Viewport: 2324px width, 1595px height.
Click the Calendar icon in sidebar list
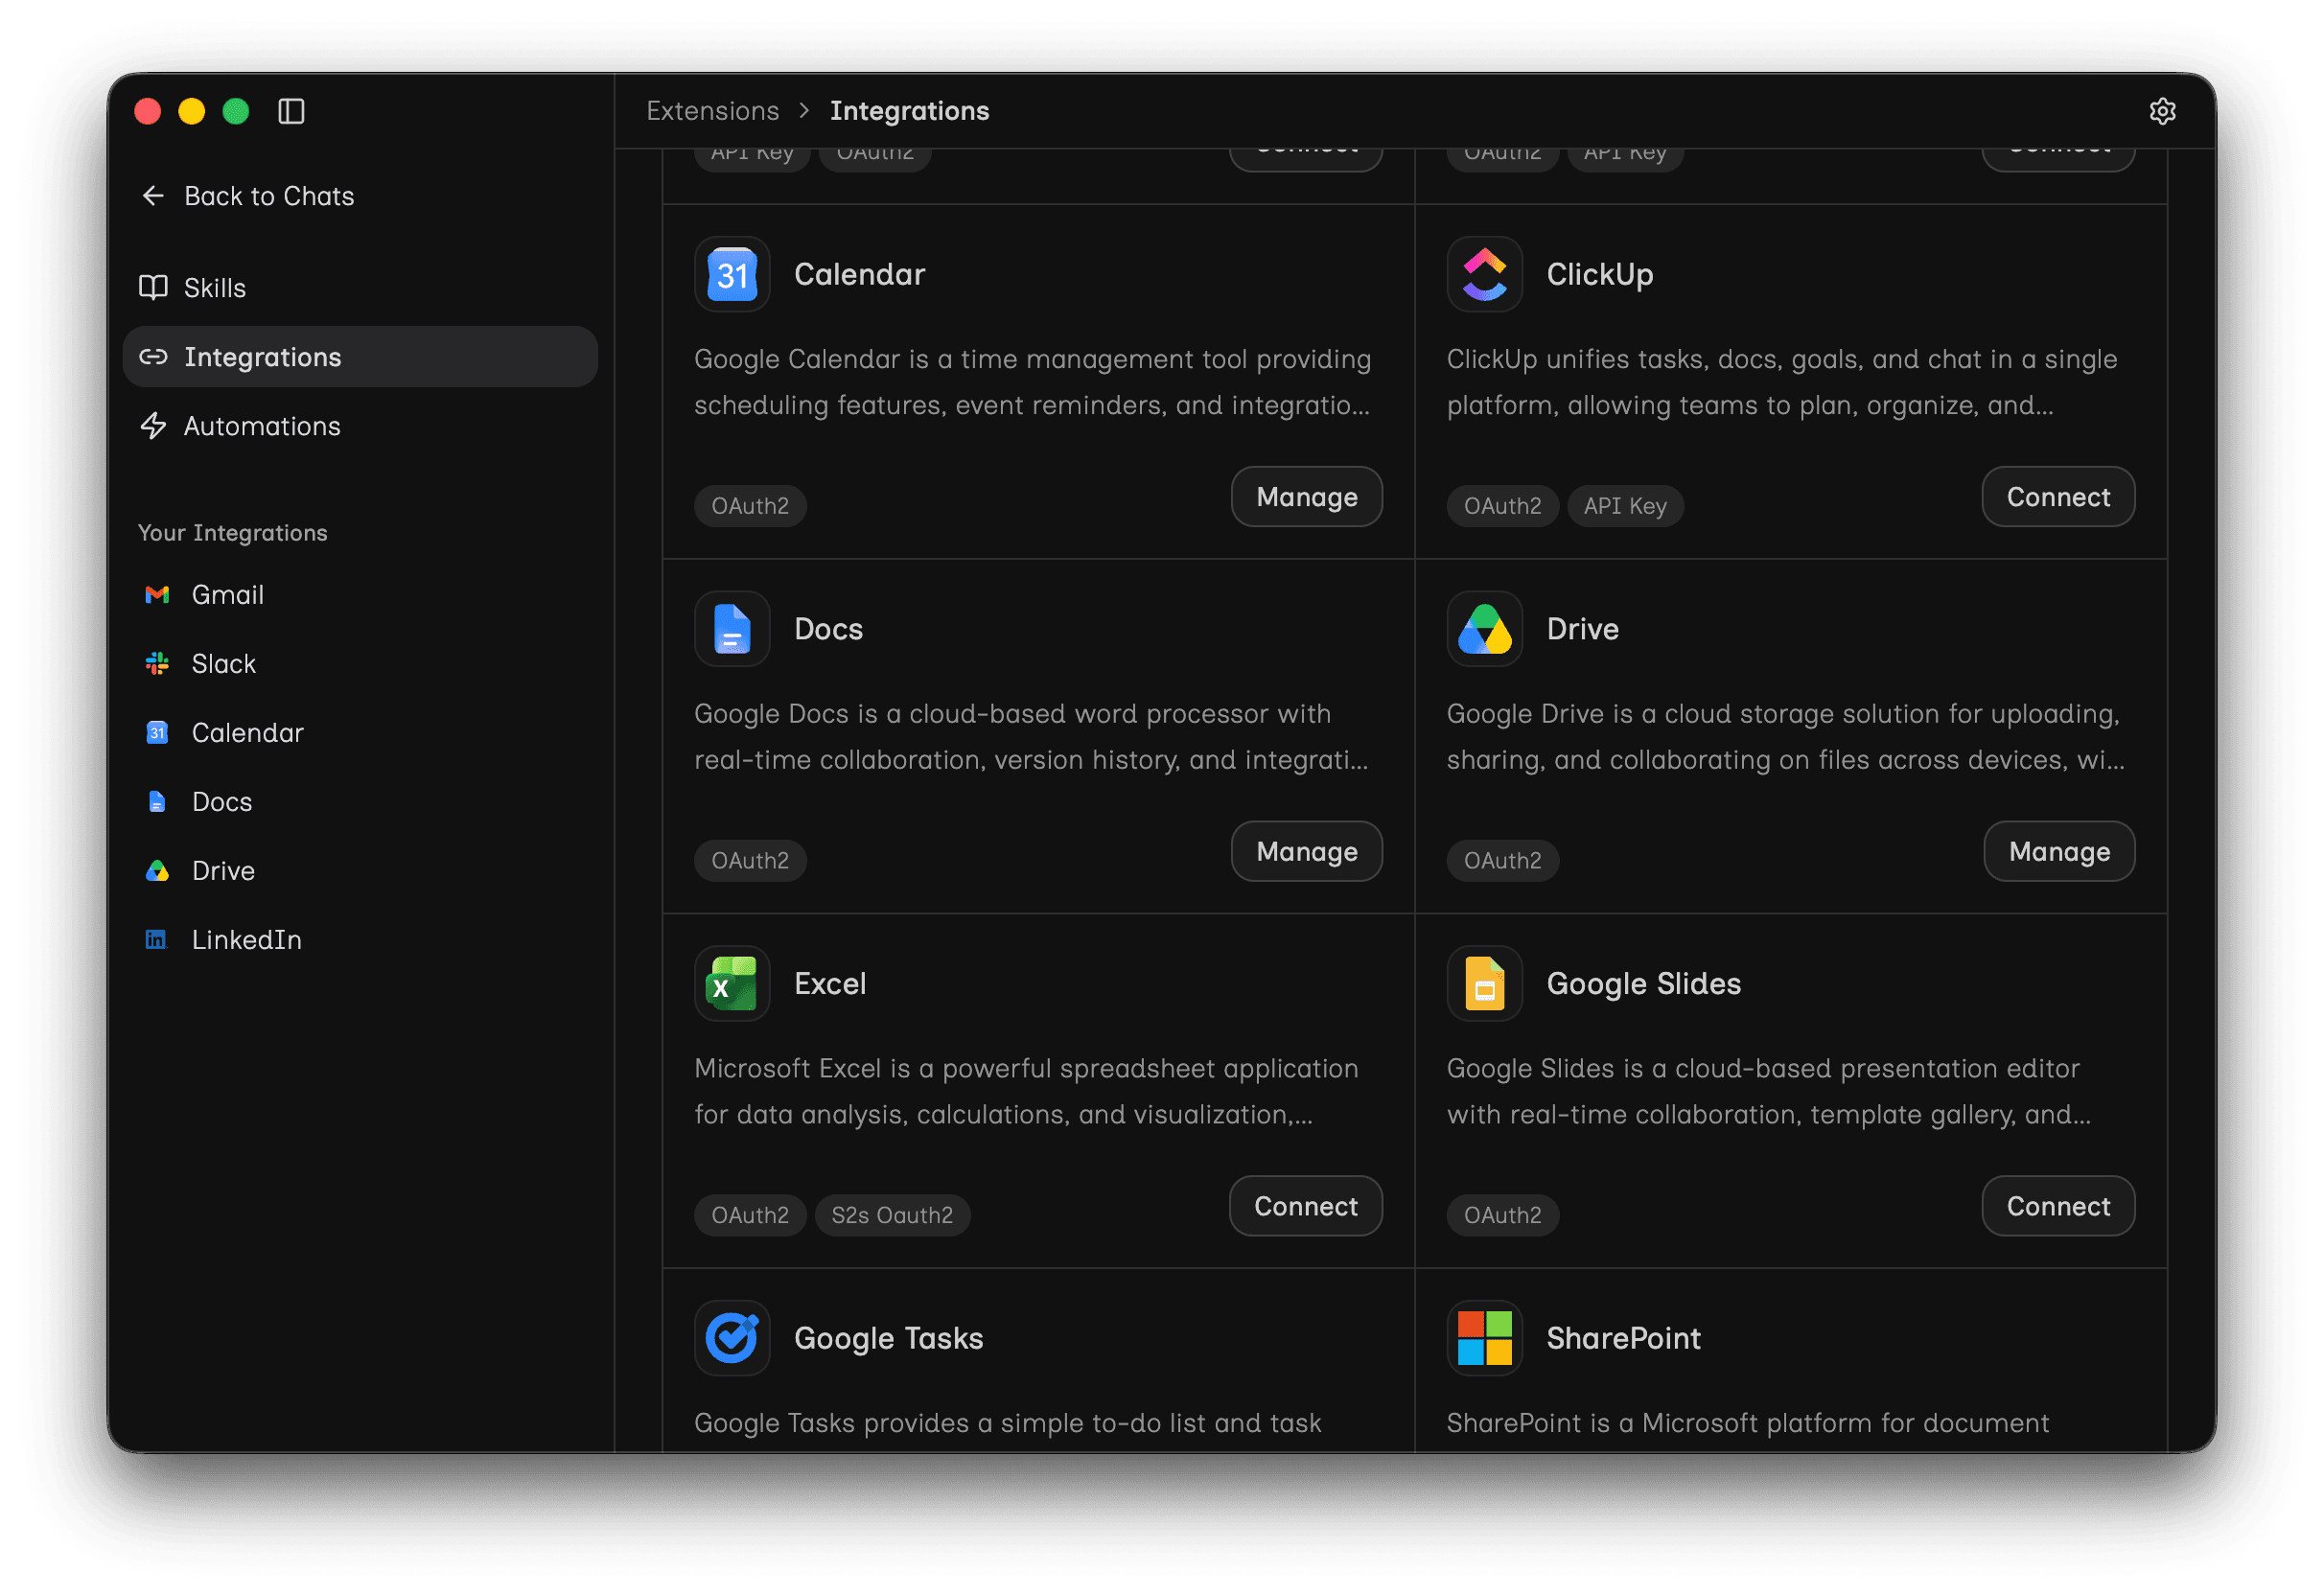point(157,733)
